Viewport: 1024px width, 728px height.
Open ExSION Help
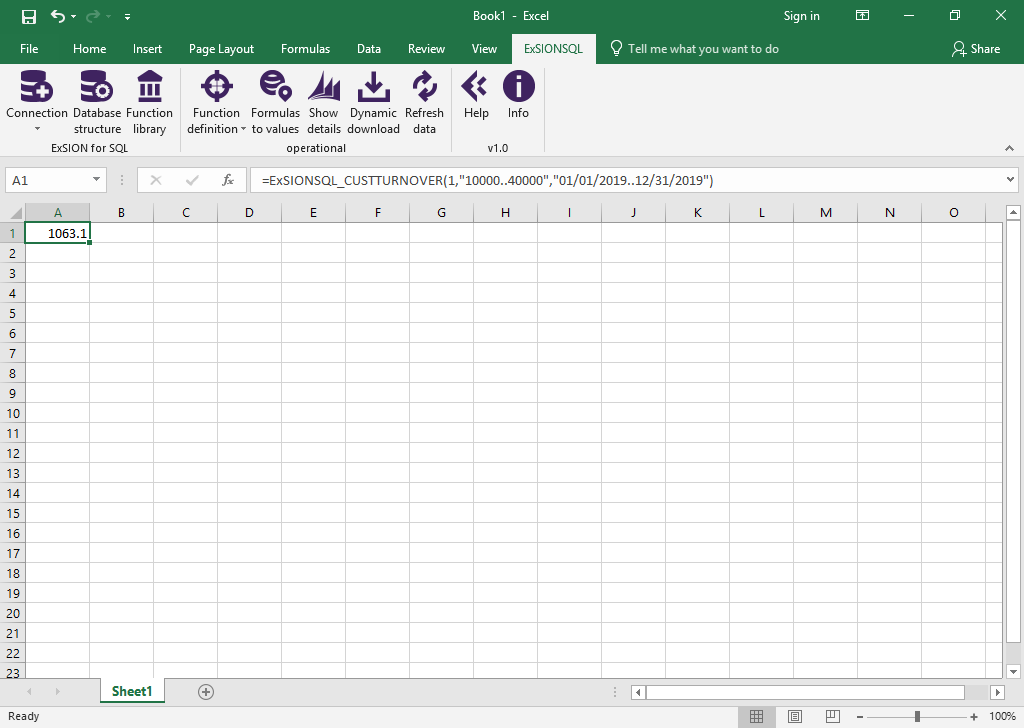(x=475, y=87)
